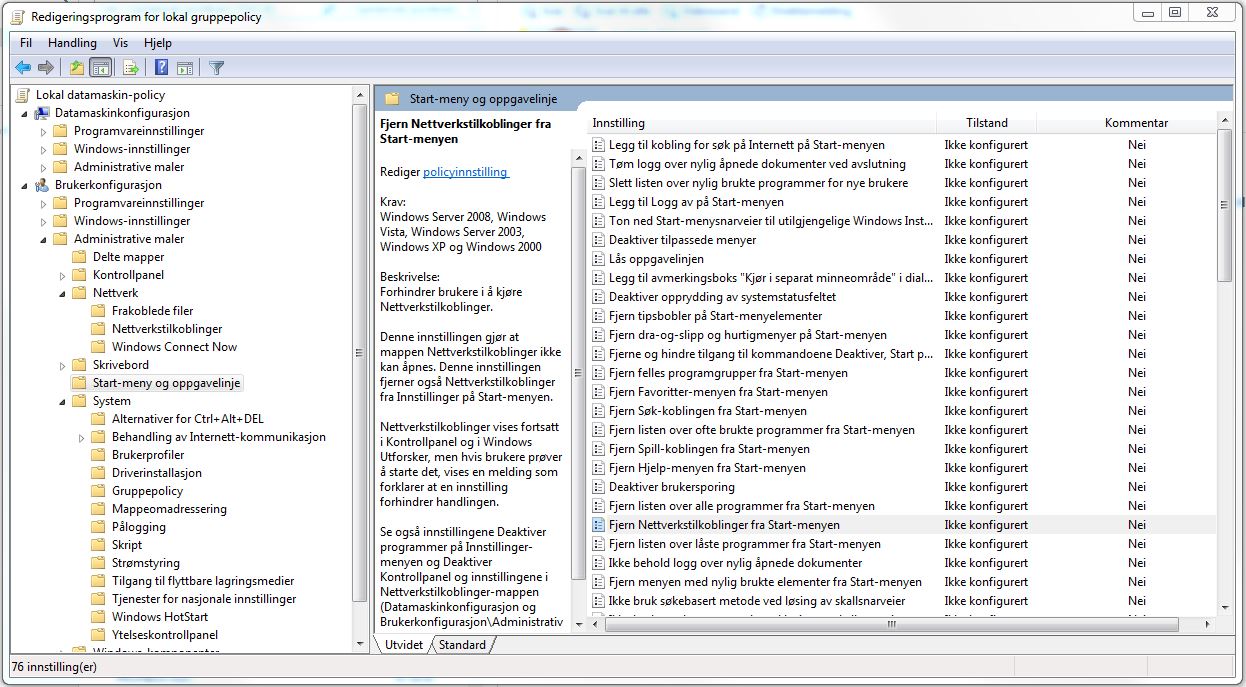Image resolution: width=1246 pixels, height=687 pixels.
Task: Open Help with the question mark icon
Action: [x=161, y=68]
